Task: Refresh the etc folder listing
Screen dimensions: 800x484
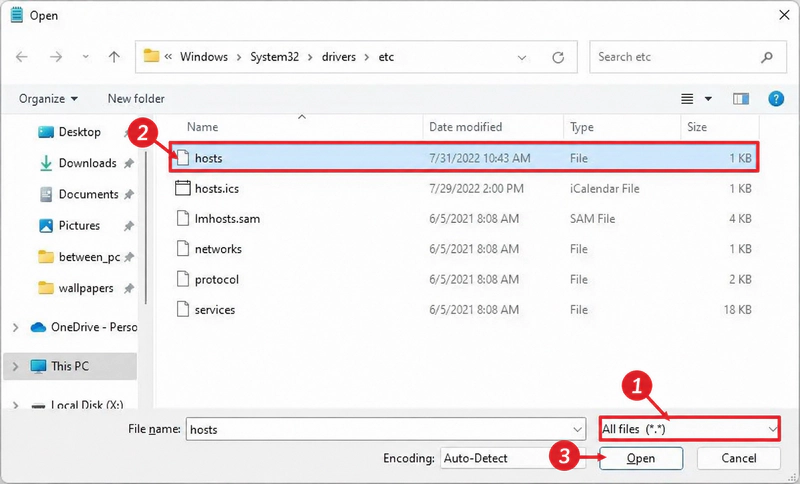Action: 558,57
